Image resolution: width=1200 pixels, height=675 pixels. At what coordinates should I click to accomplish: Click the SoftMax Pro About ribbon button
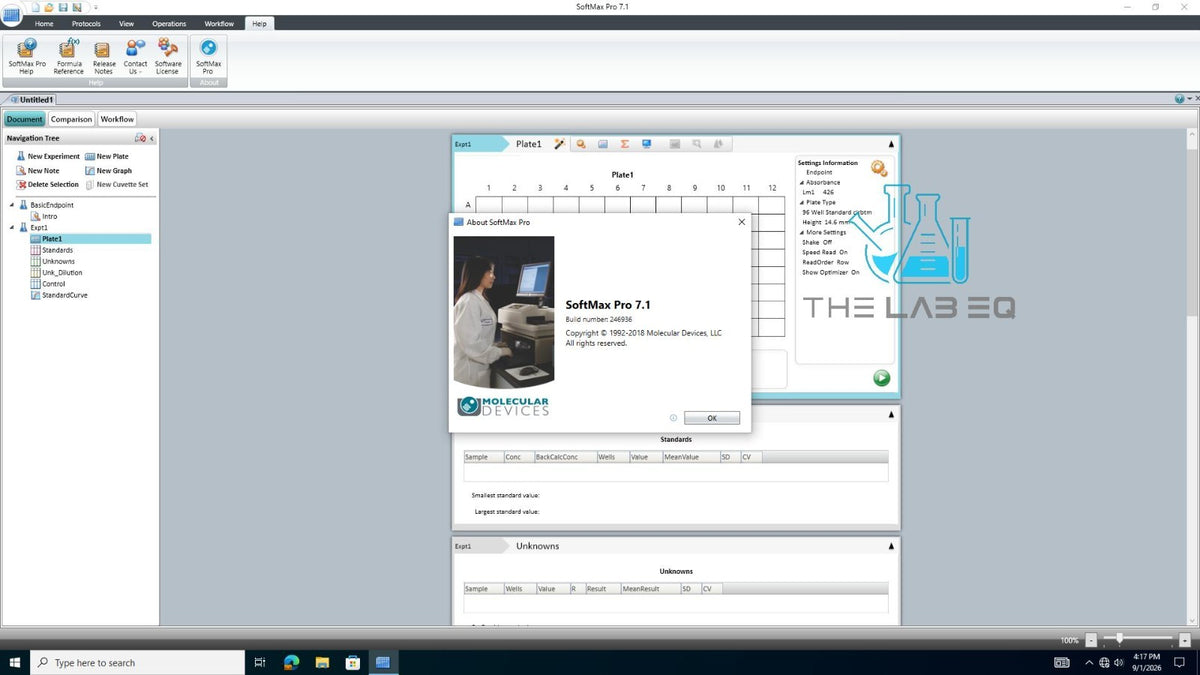pyautogui.click(x=208, y=56)
